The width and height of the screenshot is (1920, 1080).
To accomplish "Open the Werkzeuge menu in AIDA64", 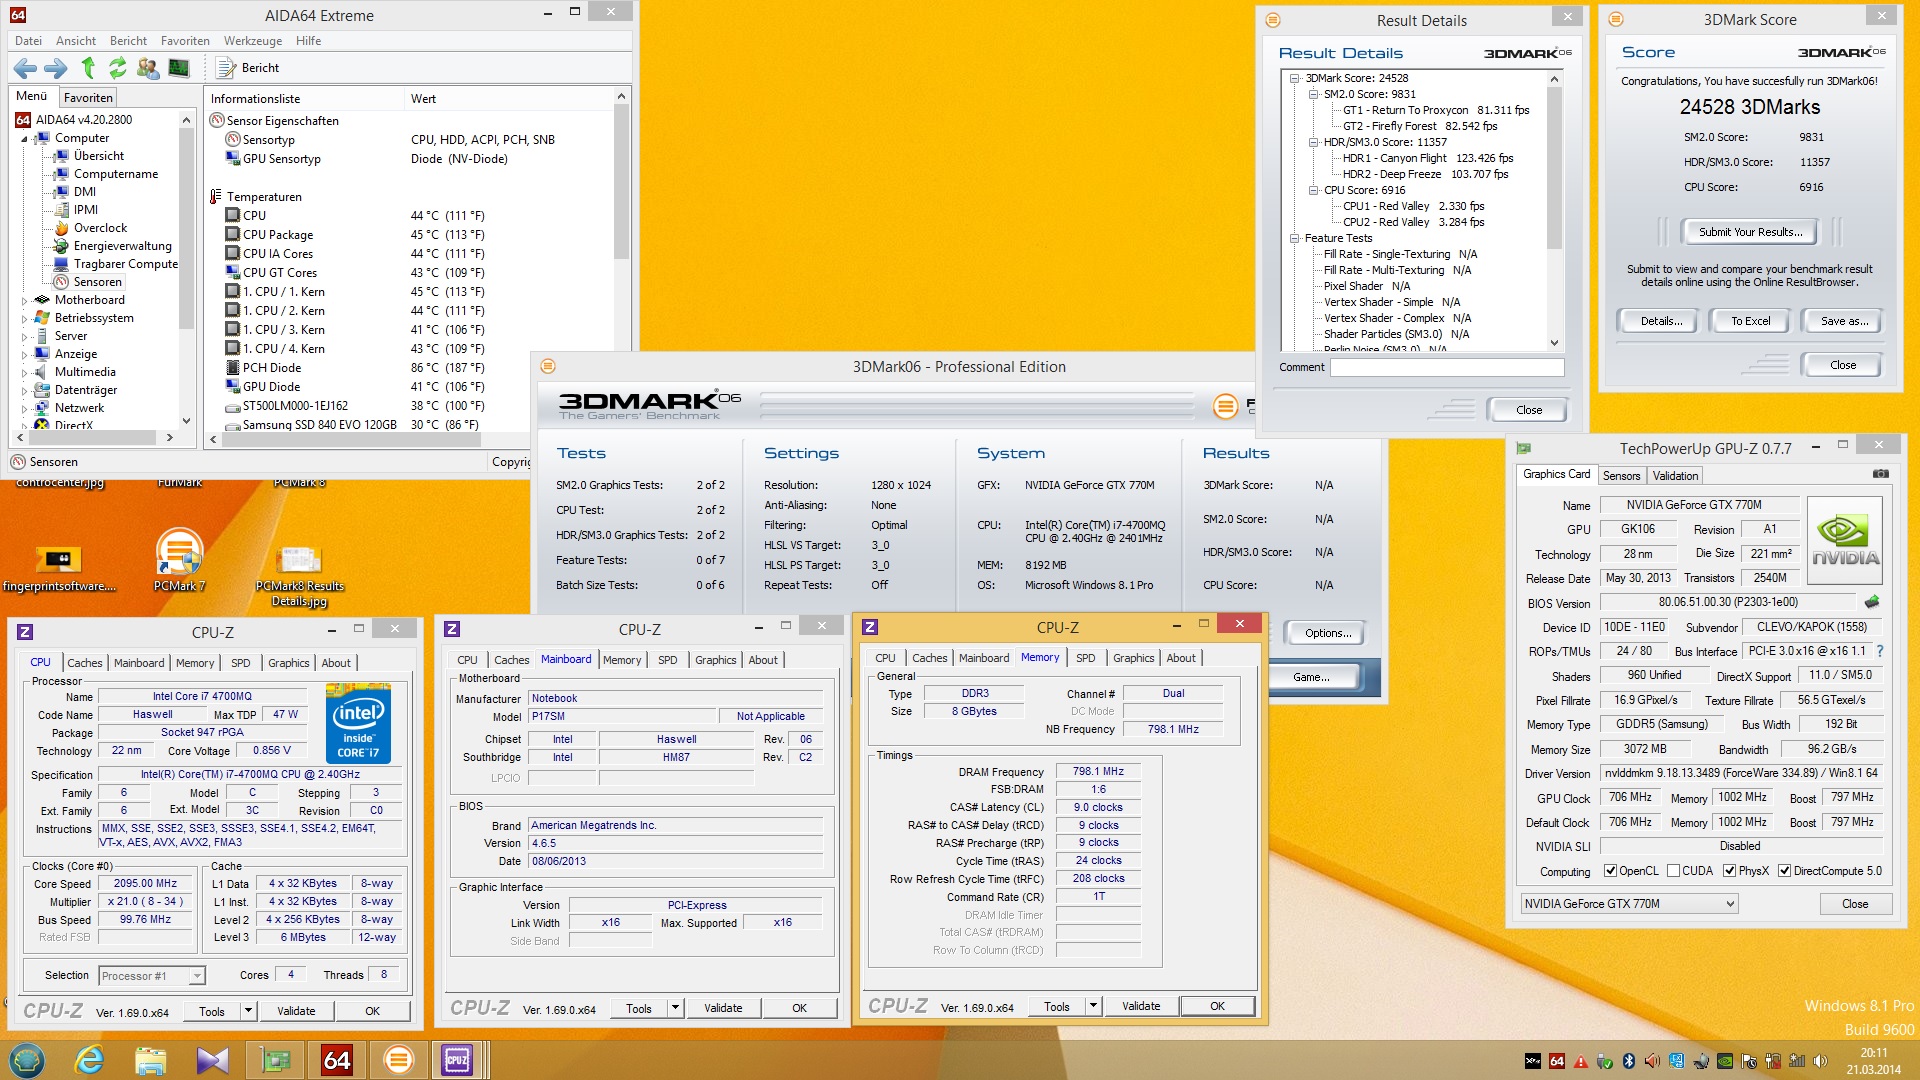I will pos(252,41).
